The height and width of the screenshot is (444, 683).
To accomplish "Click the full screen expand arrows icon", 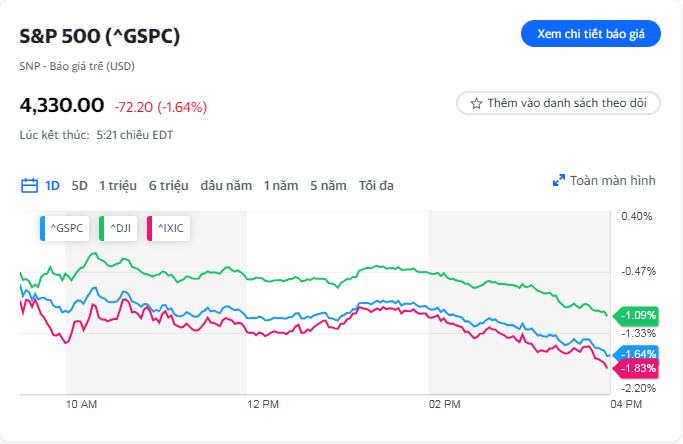I will click(558, 180).
